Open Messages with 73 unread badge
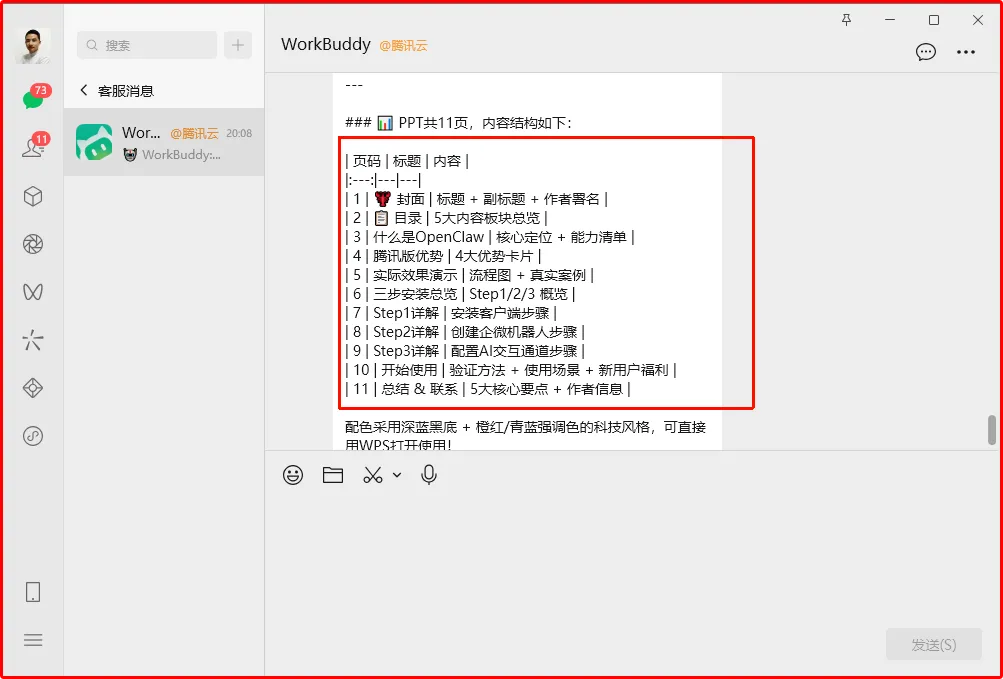1003x679 pixels. pyautogui.click(x=33, y=99)
